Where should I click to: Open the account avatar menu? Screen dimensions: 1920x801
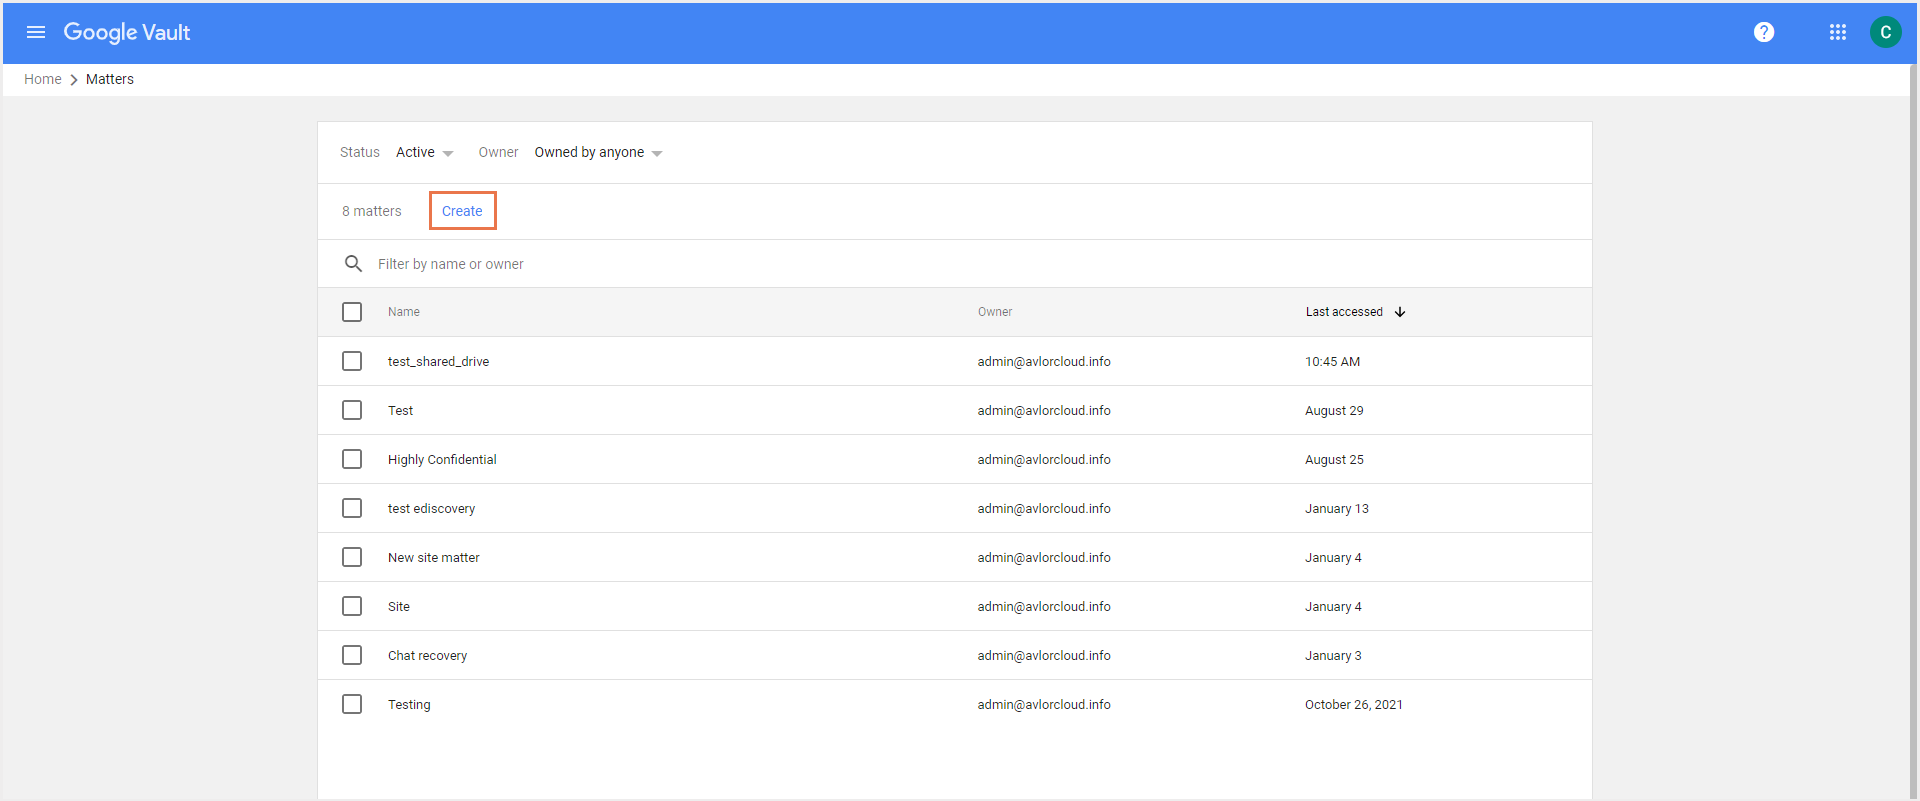tap(1885, 32)
